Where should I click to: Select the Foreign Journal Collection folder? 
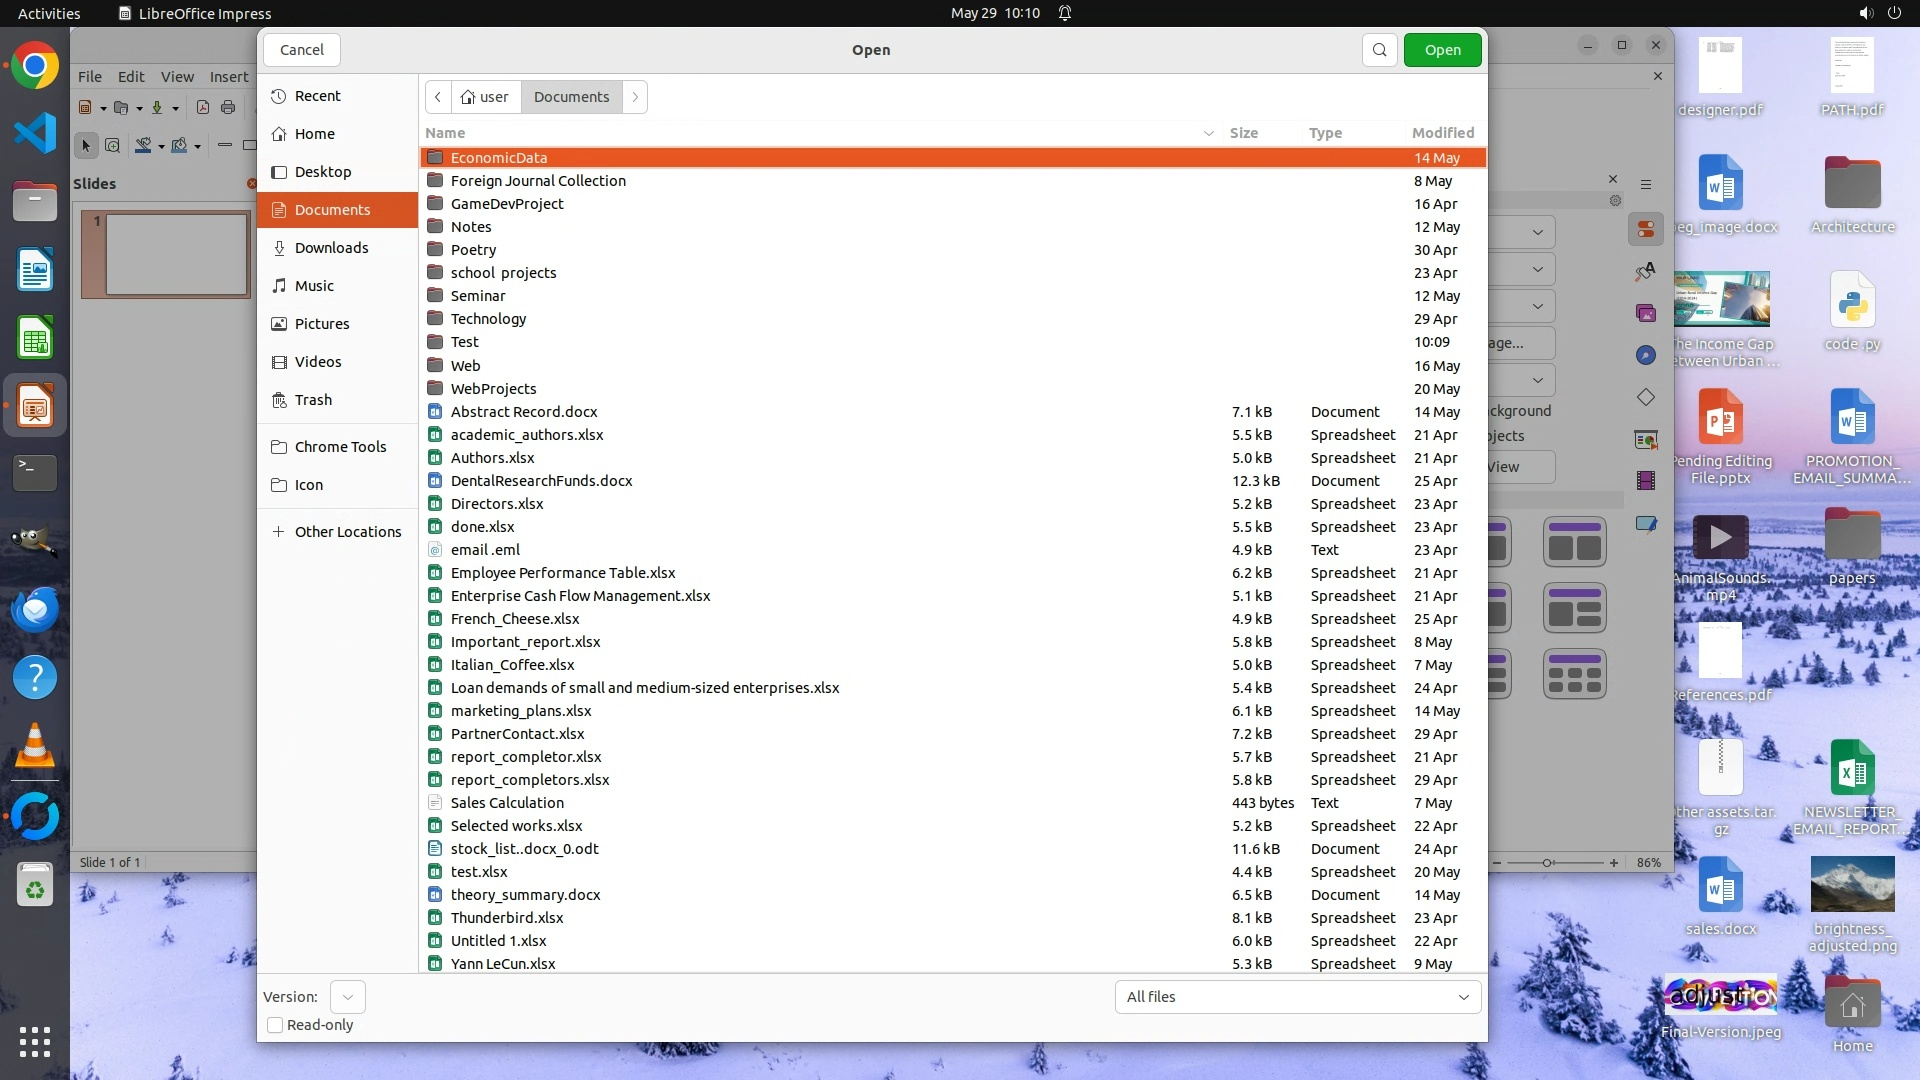click(538, 181)
